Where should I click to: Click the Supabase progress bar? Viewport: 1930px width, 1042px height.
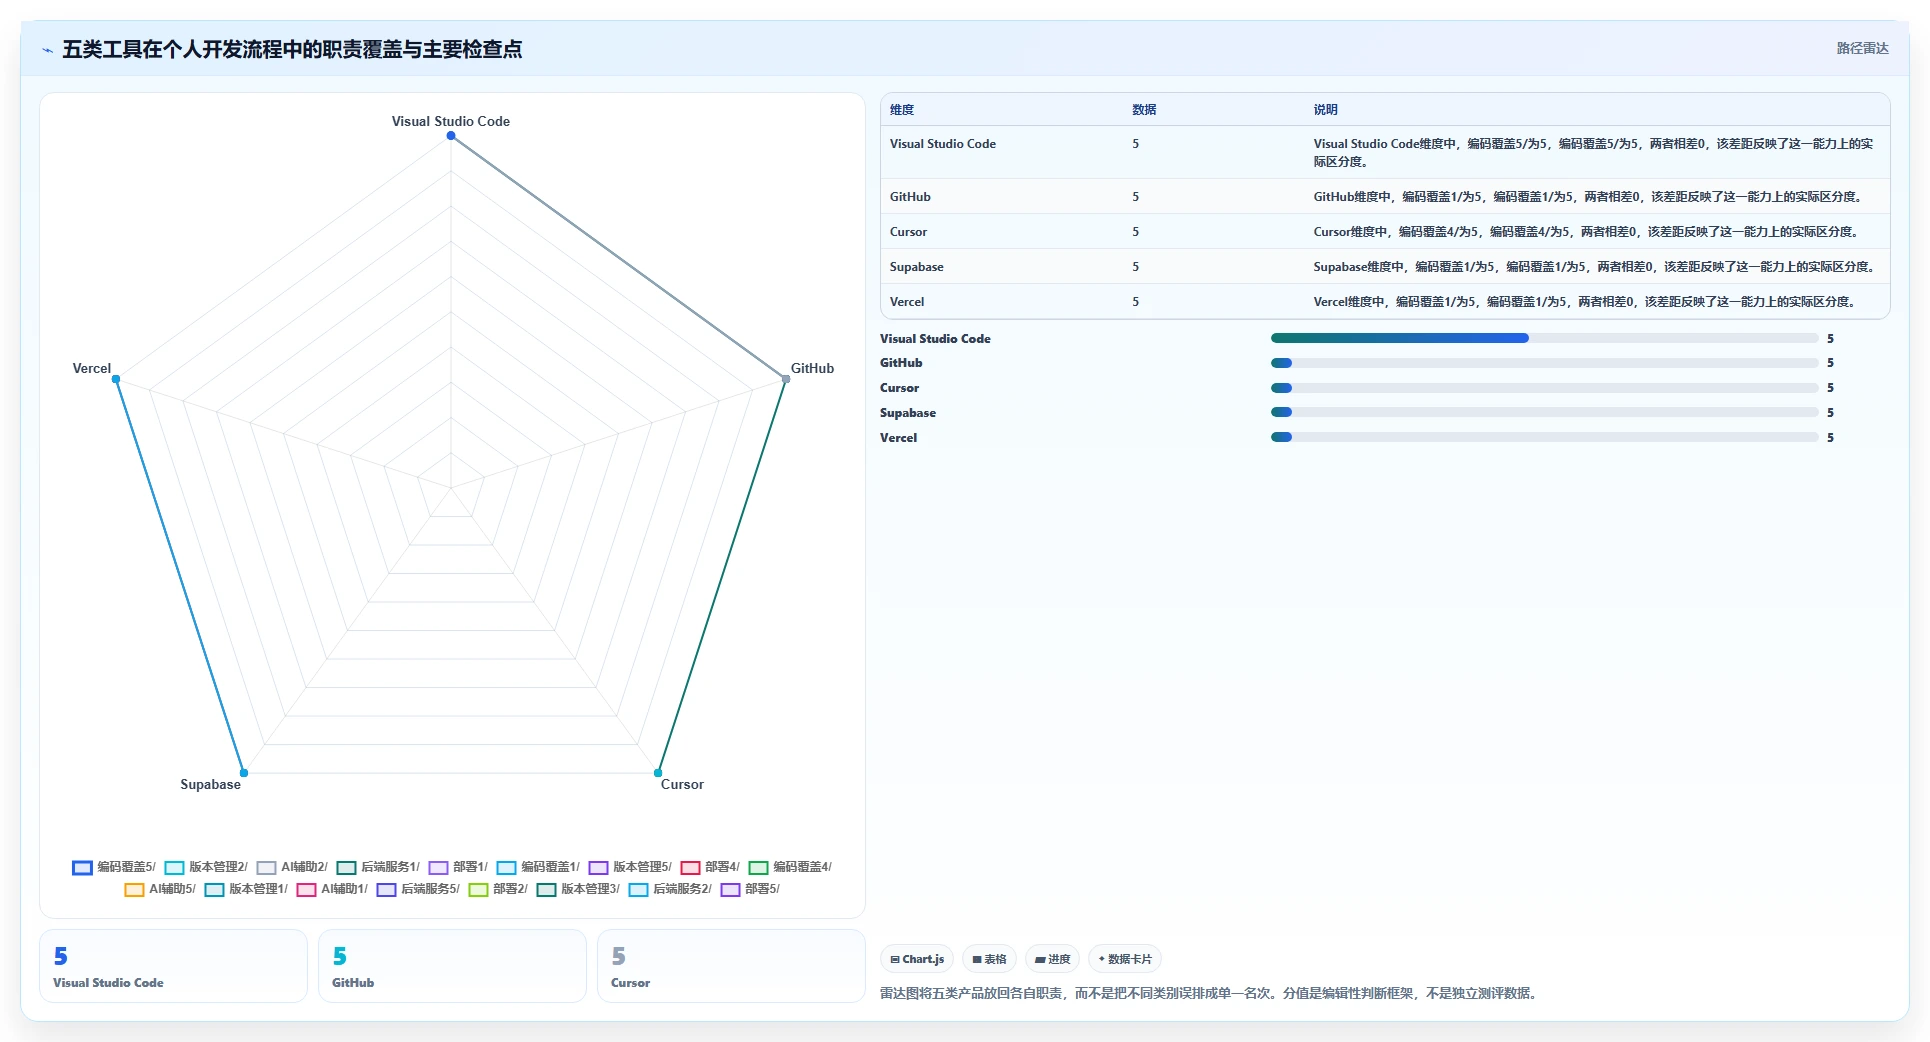pyautogui.click(x=1544, y=412)
